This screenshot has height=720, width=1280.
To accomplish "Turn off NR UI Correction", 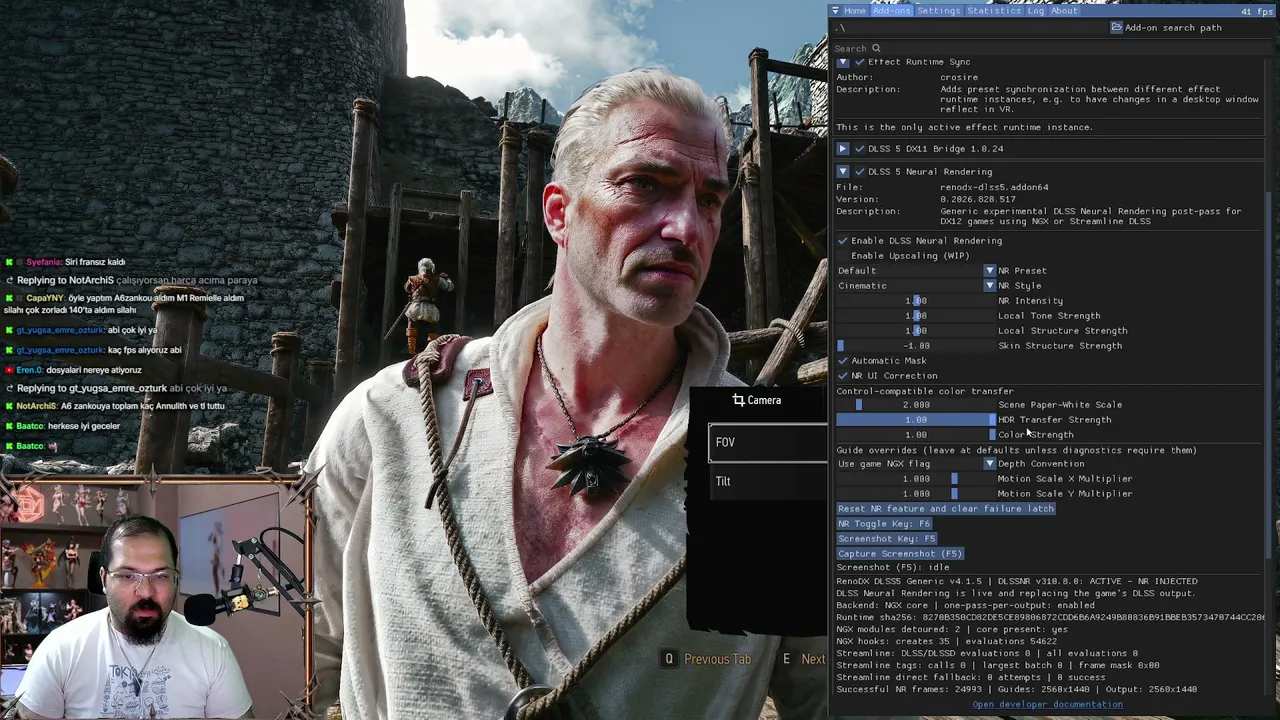I will click(842, 376).
